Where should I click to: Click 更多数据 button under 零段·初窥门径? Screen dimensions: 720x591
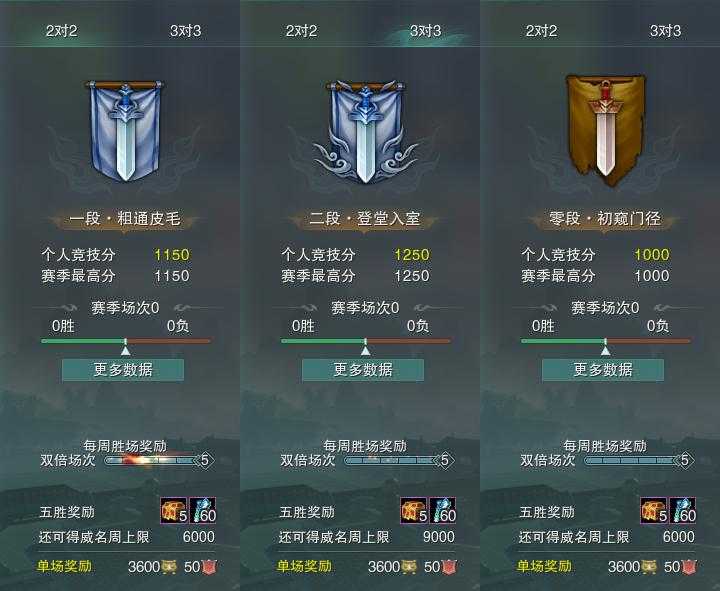(x=603, y=370)
